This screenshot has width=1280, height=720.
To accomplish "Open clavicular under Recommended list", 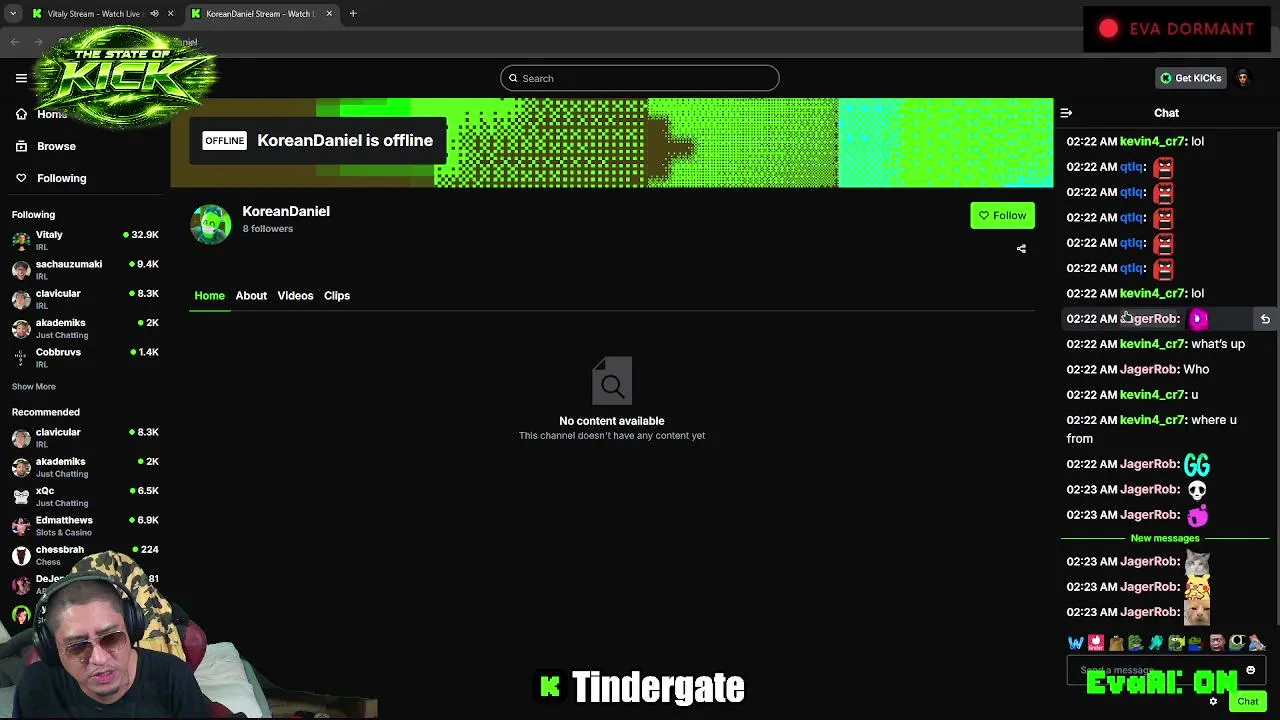I will (x=85, y=438).
